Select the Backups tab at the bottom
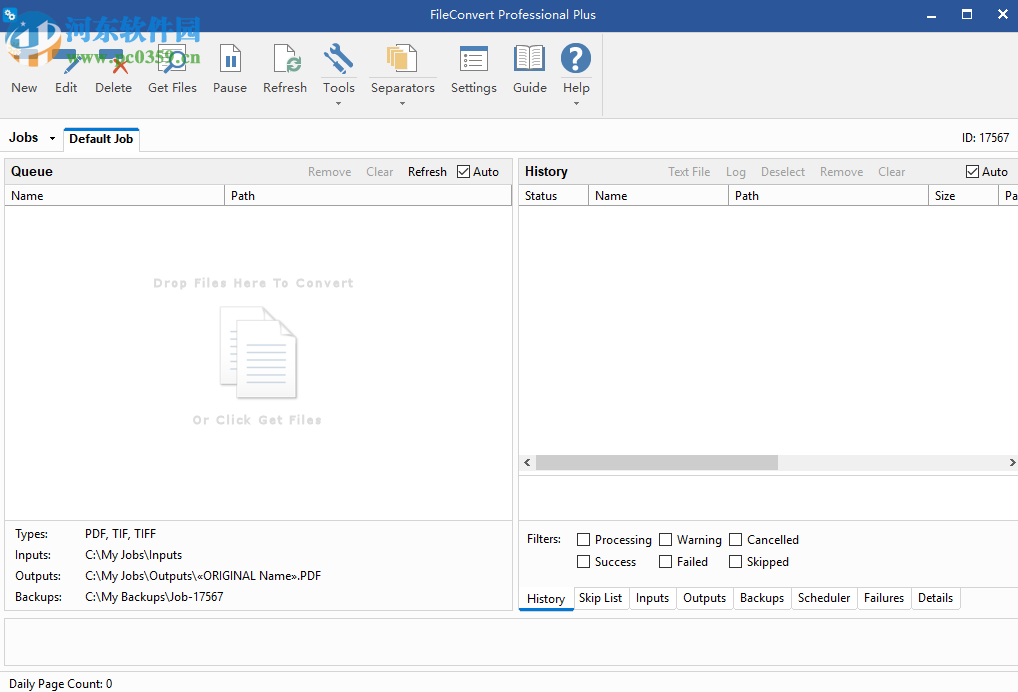Viewport: 1018px width, 692px height. 762,598
